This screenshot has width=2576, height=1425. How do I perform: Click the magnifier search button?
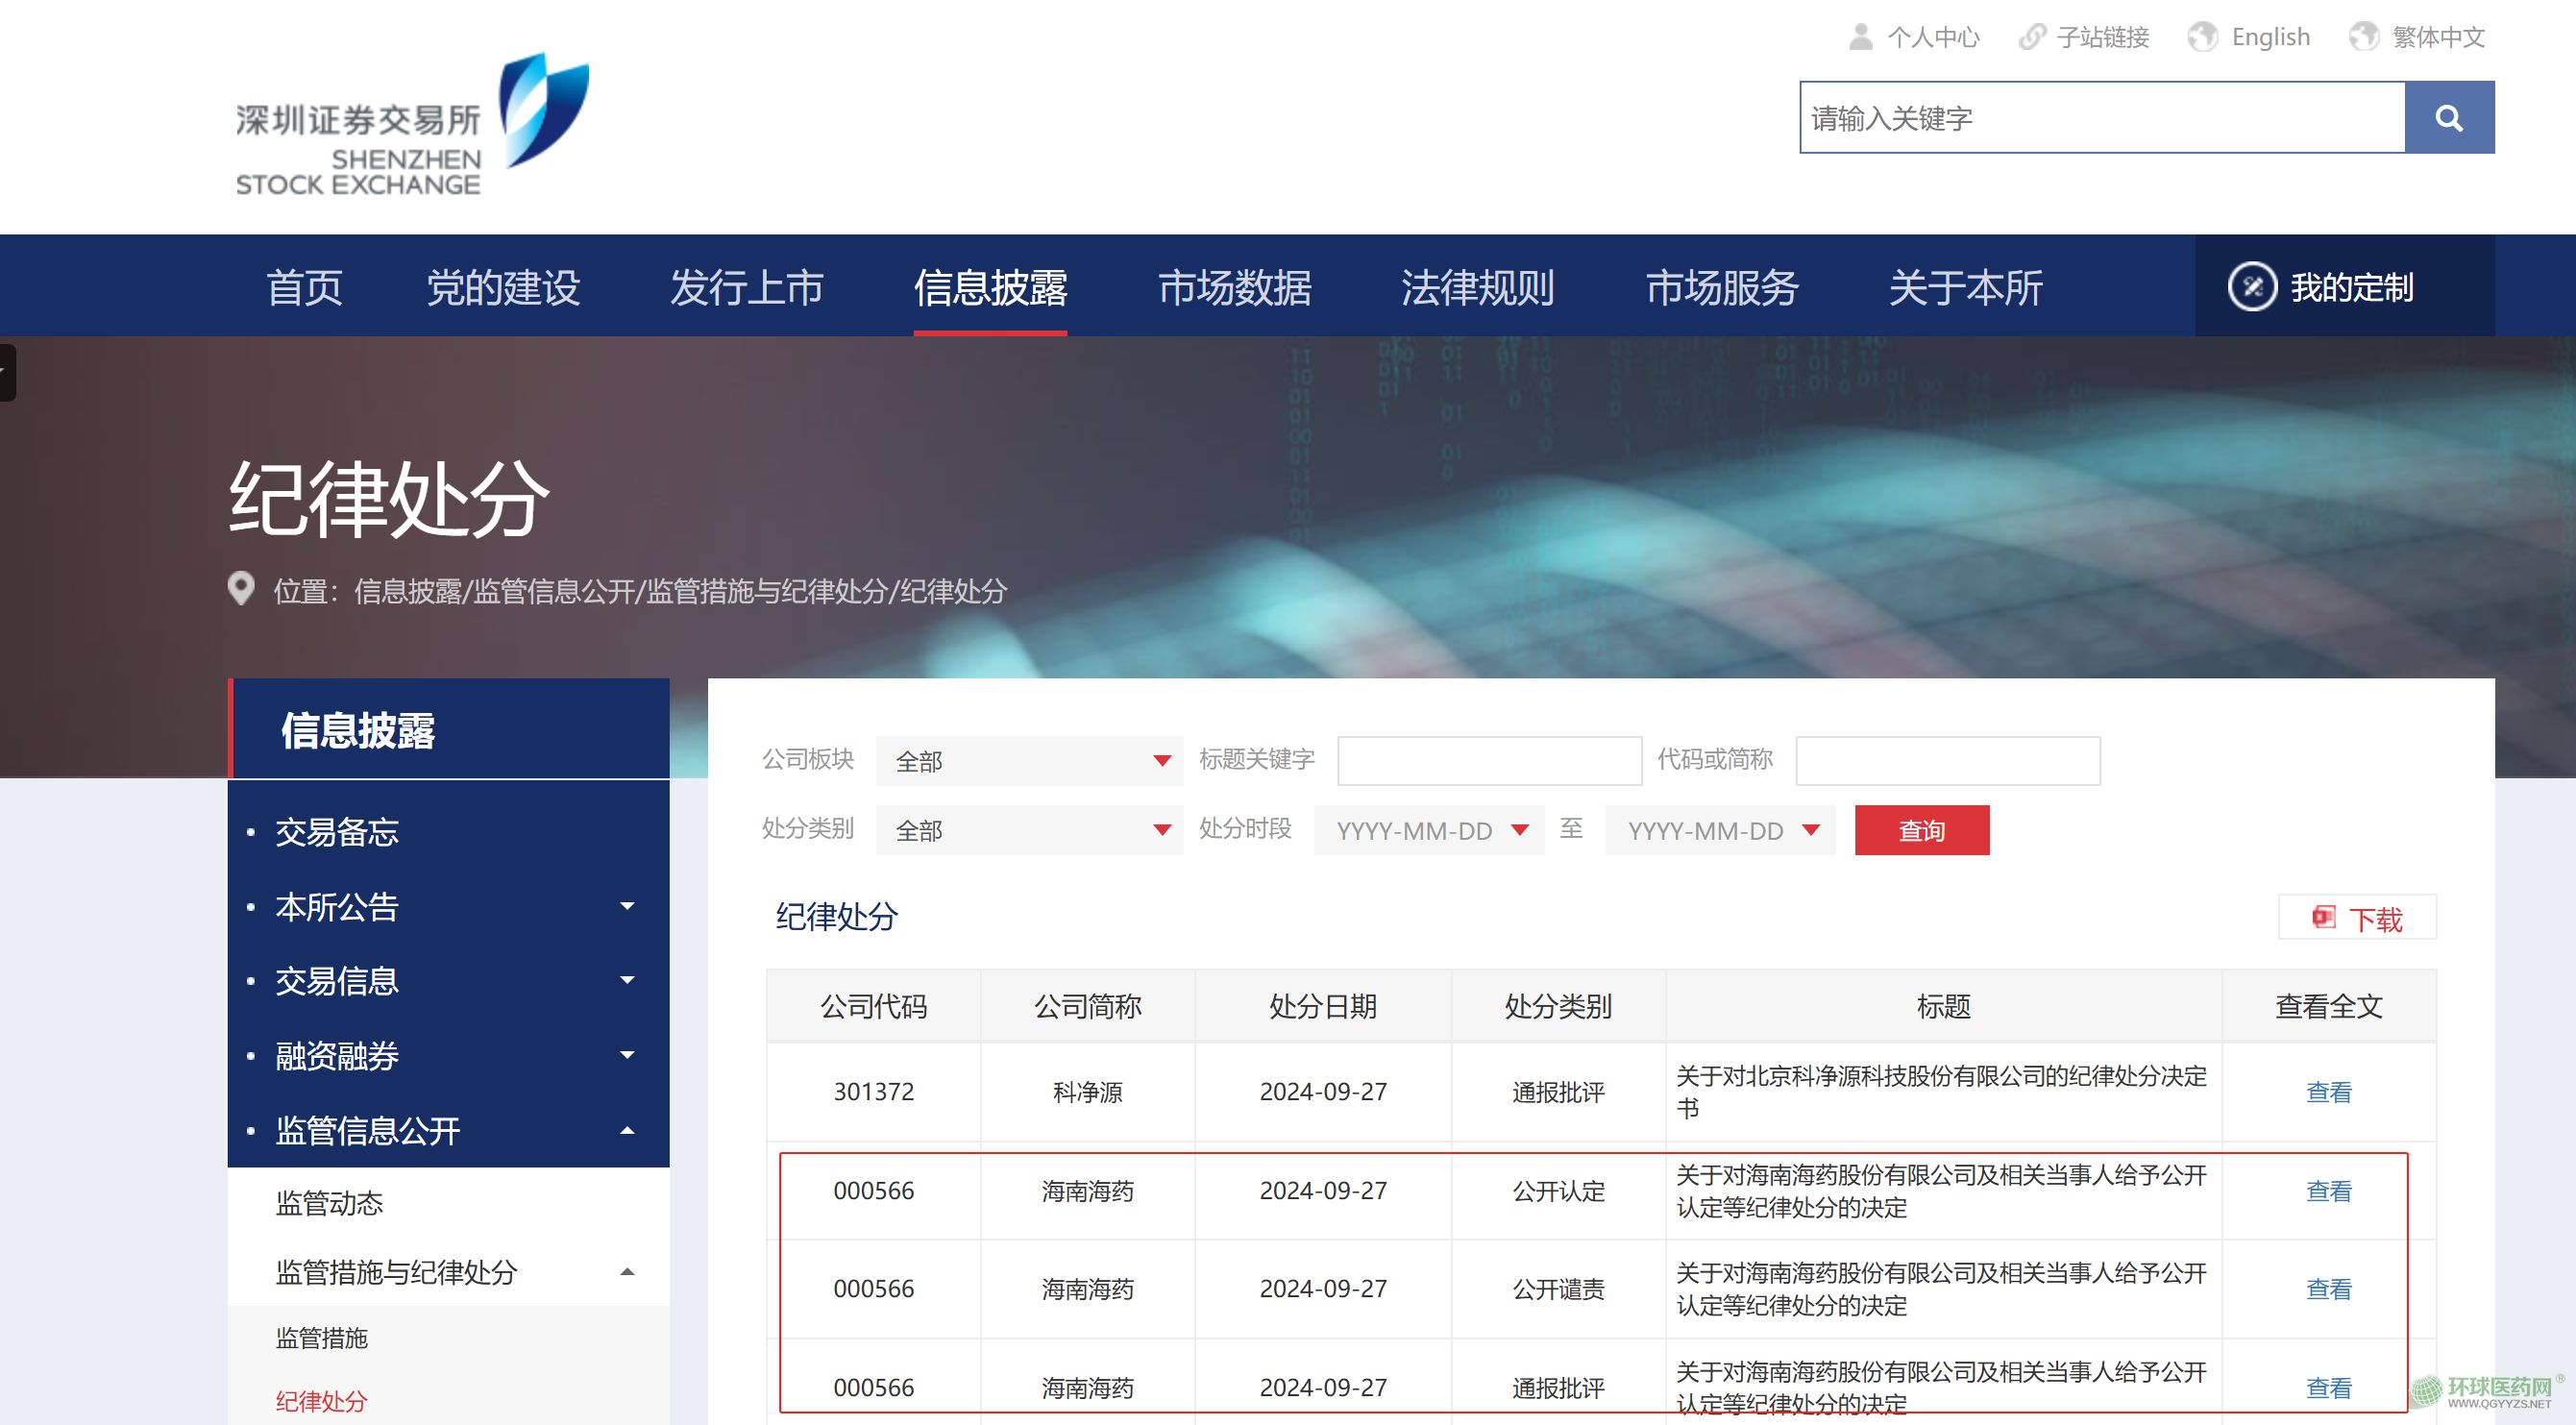2448,118
